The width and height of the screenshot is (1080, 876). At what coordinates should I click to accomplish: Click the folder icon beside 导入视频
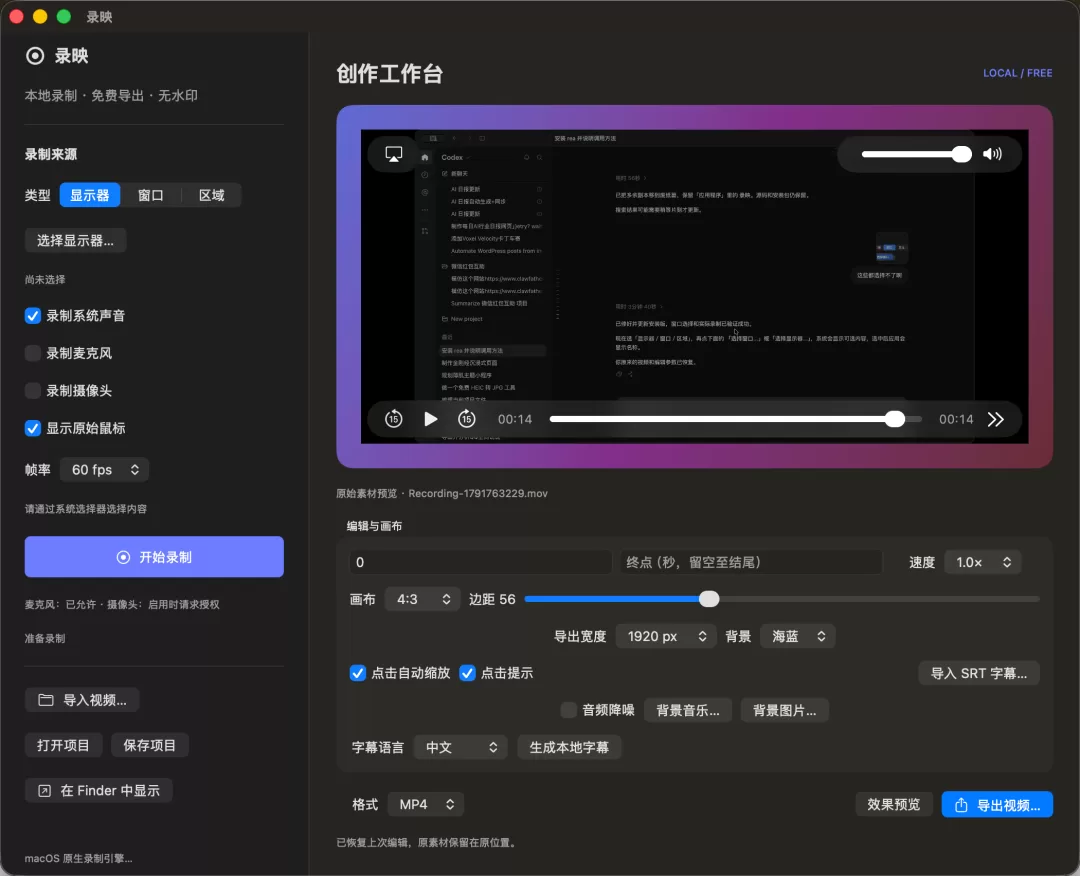pyautogui.click(x=46, y=700)
